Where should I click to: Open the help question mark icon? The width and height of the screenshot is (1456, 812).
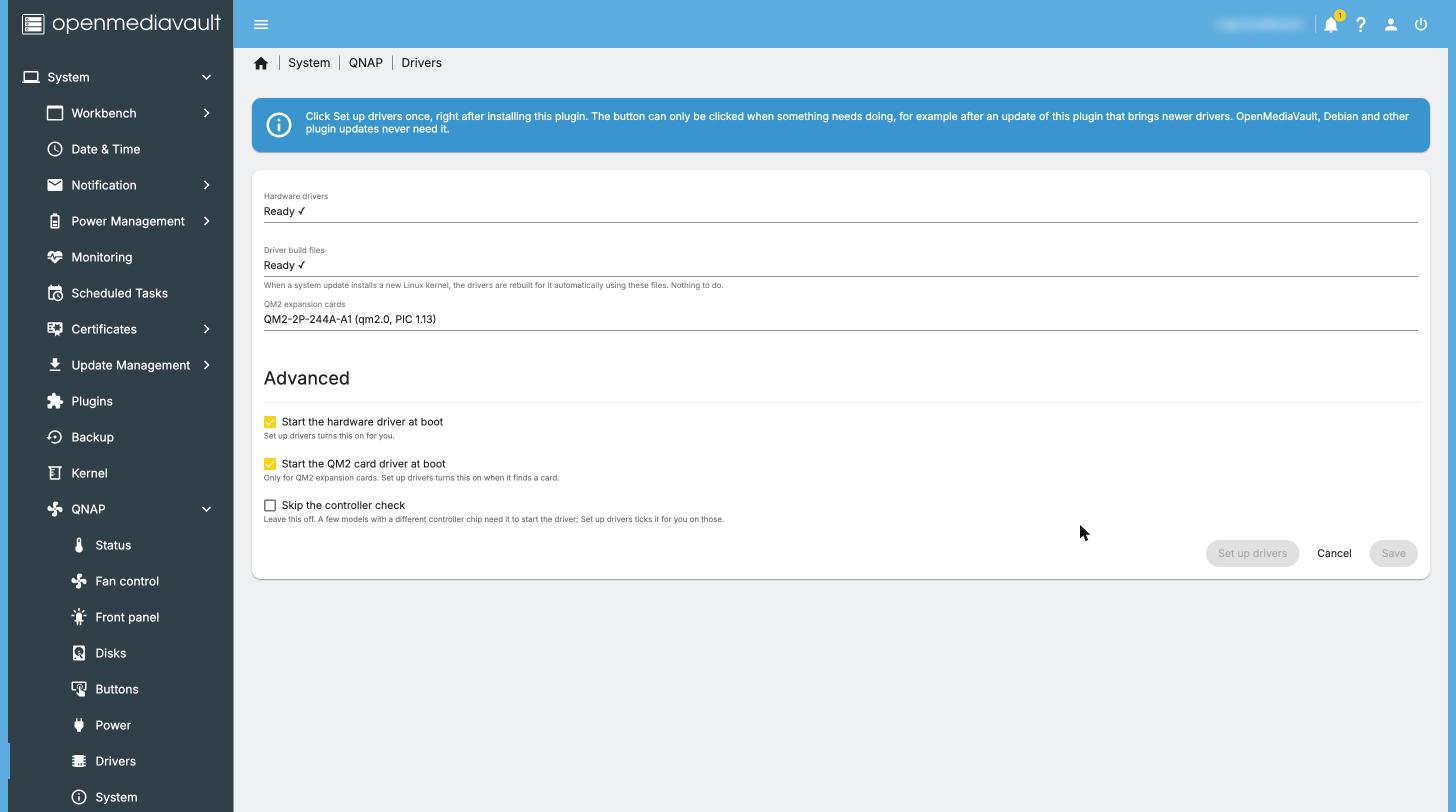pyautogui.click(x=1361, y=24)
